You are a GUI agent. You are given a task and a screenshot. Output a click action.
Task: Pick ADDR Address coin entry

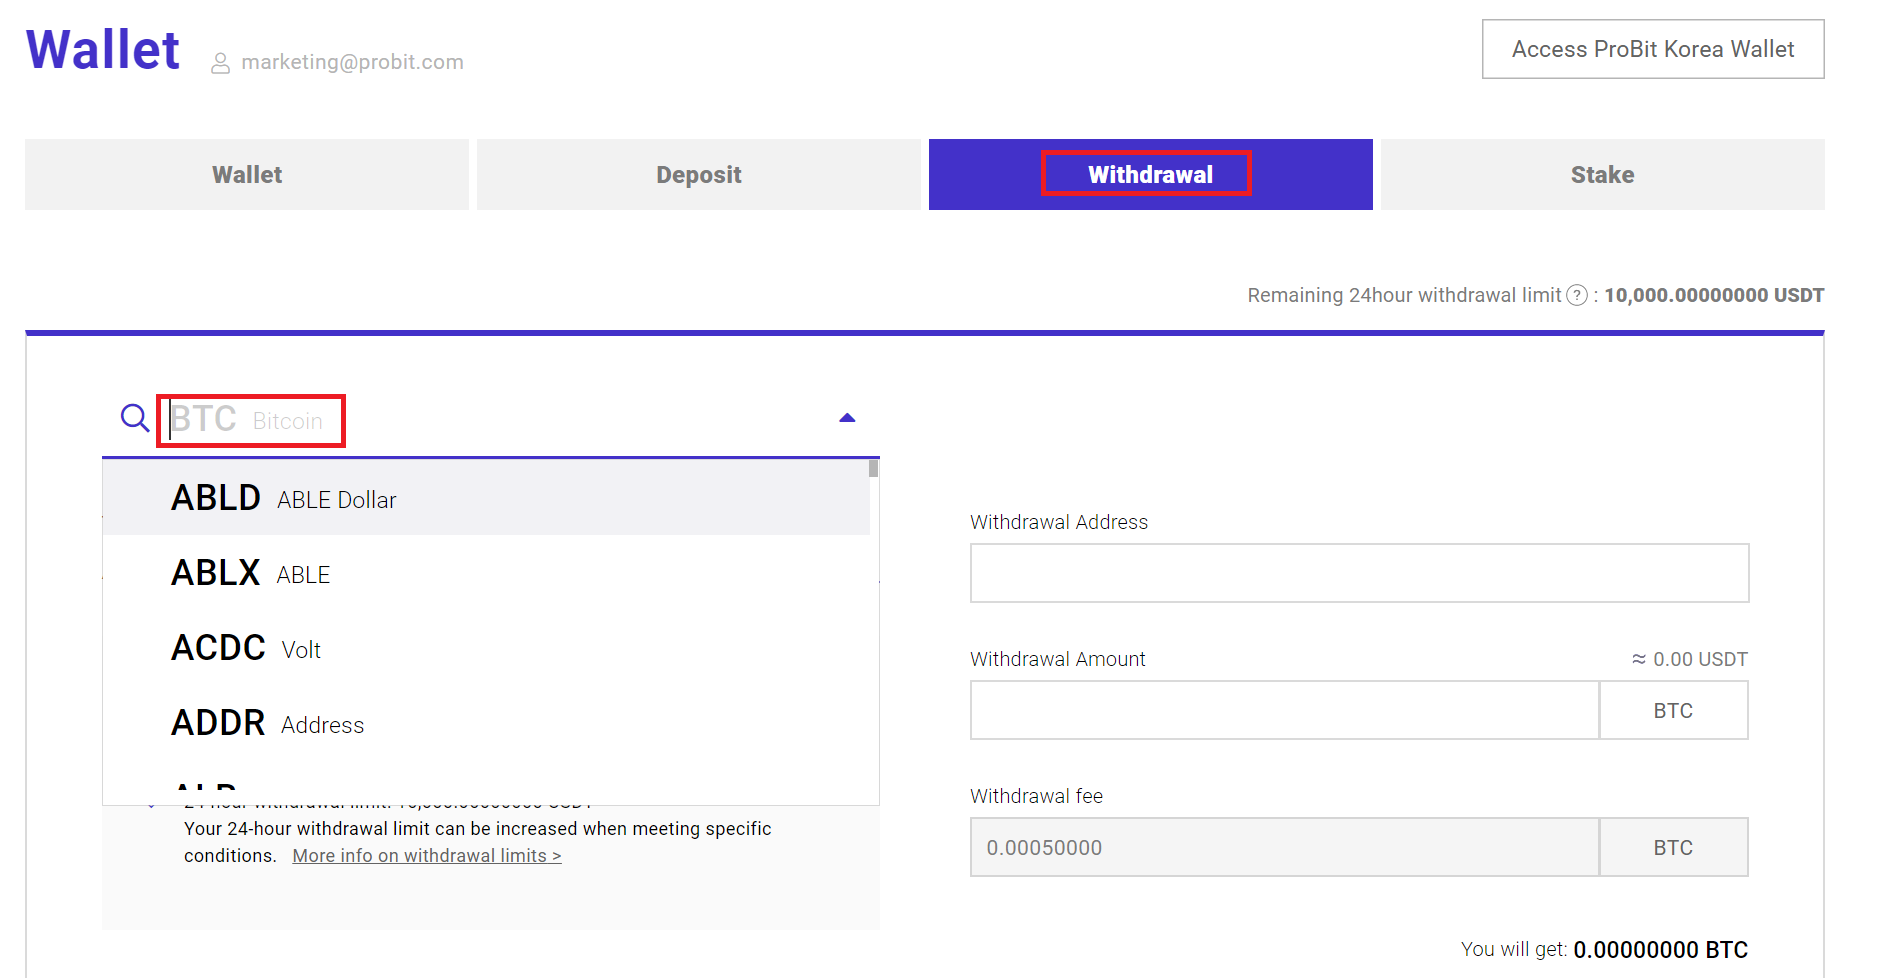(486, 722)
